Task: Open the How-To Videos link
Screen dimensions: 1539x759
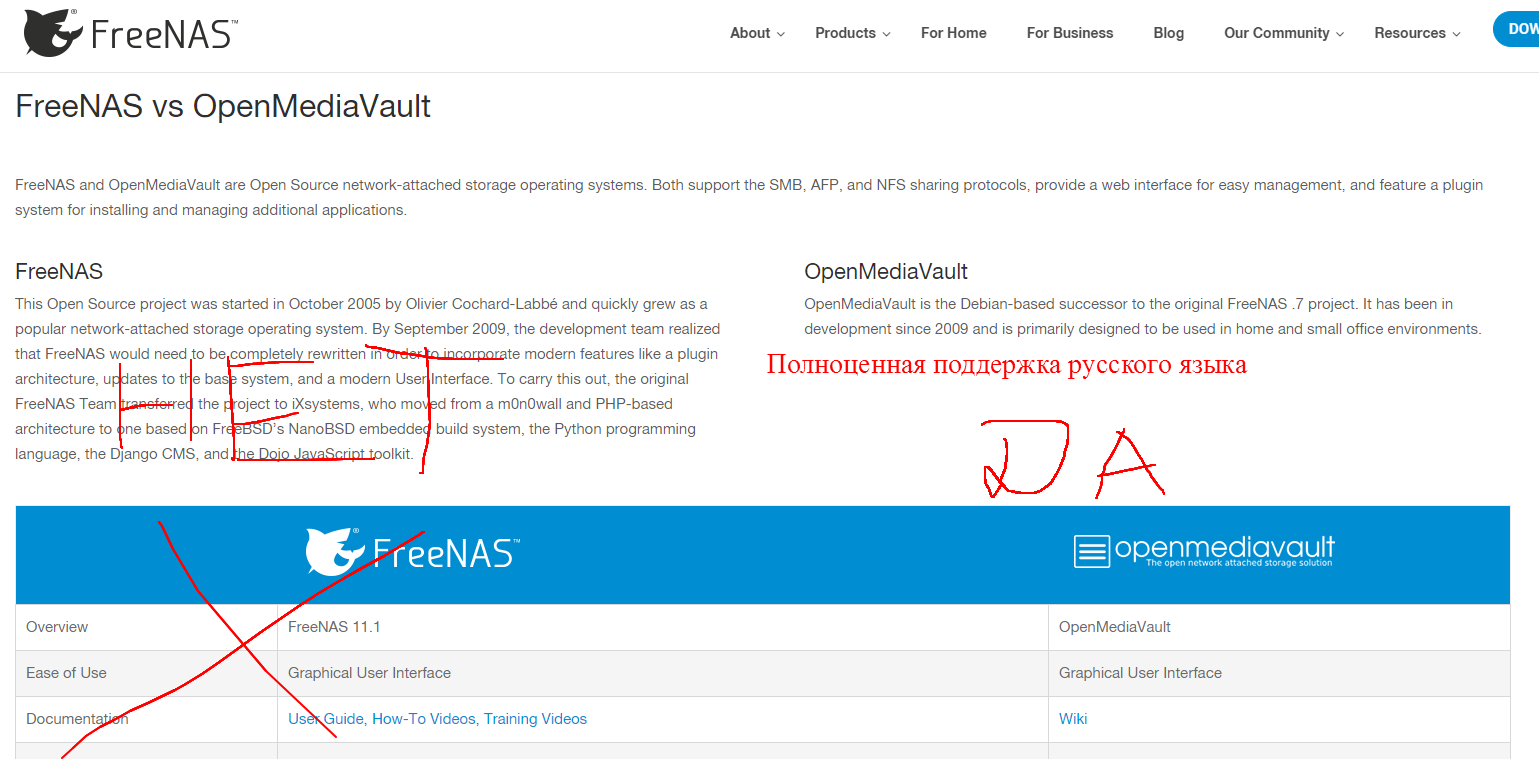Action: click(424, 719)
